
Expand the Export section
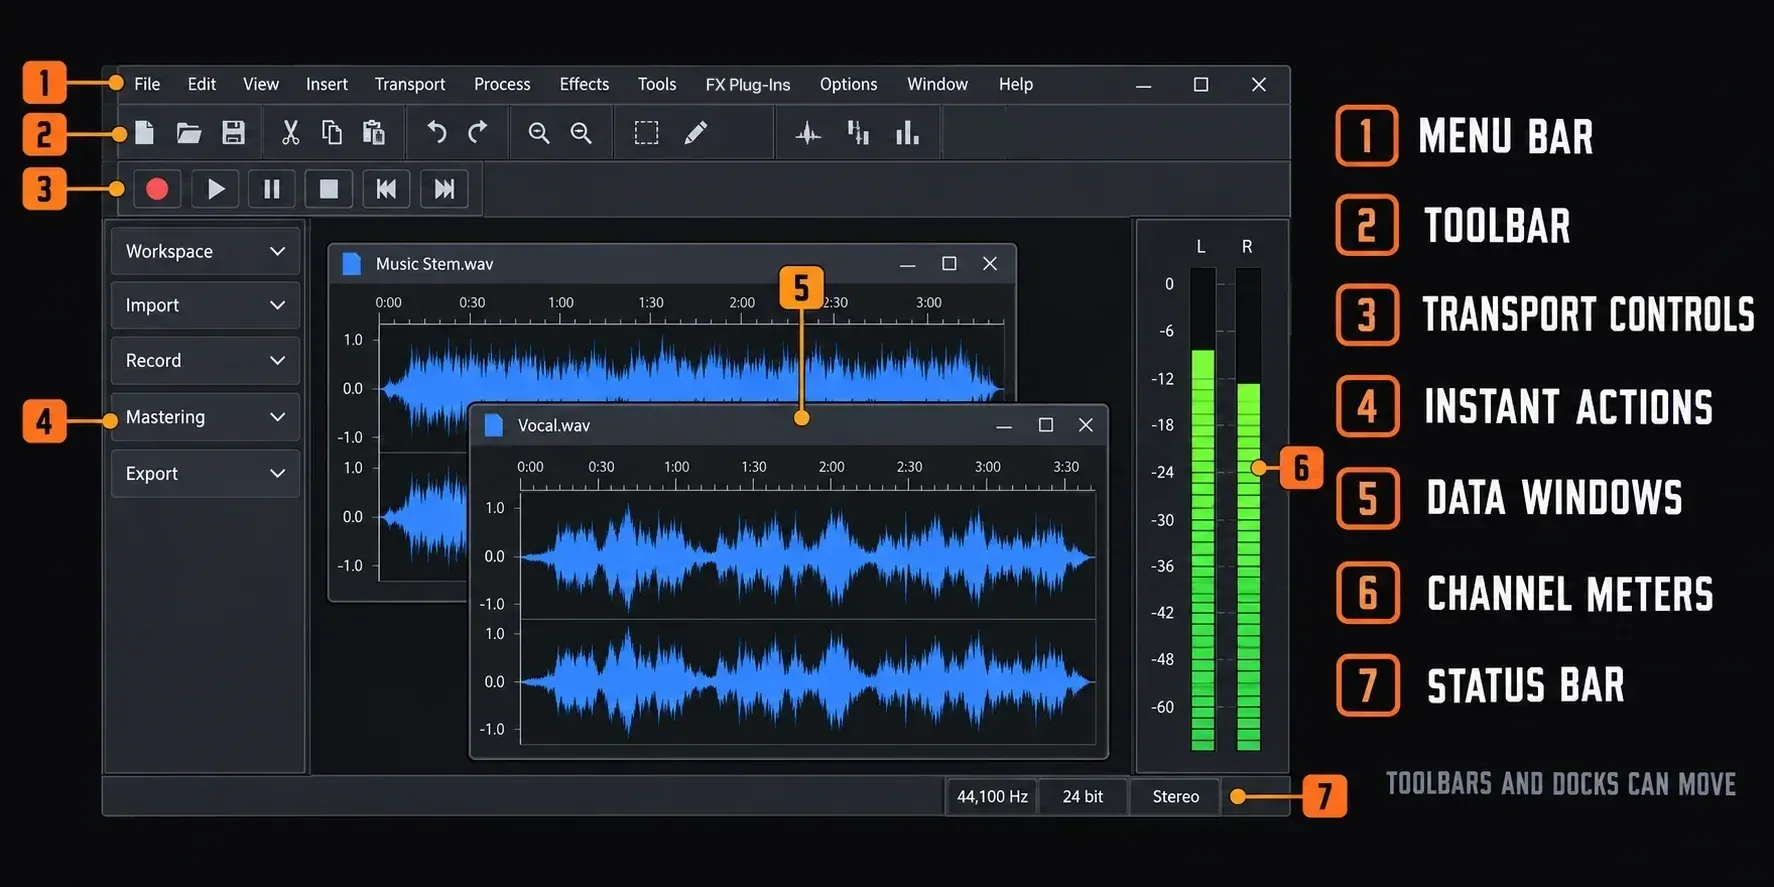[x=205, y=473]
